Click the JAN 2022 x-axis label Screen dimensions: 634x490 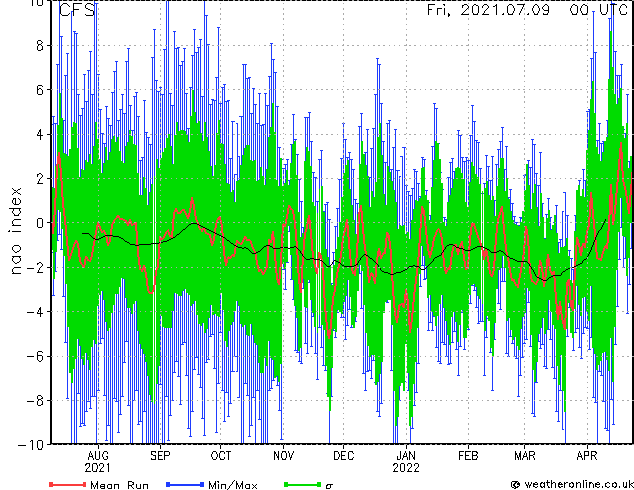[x=406, y=462]
